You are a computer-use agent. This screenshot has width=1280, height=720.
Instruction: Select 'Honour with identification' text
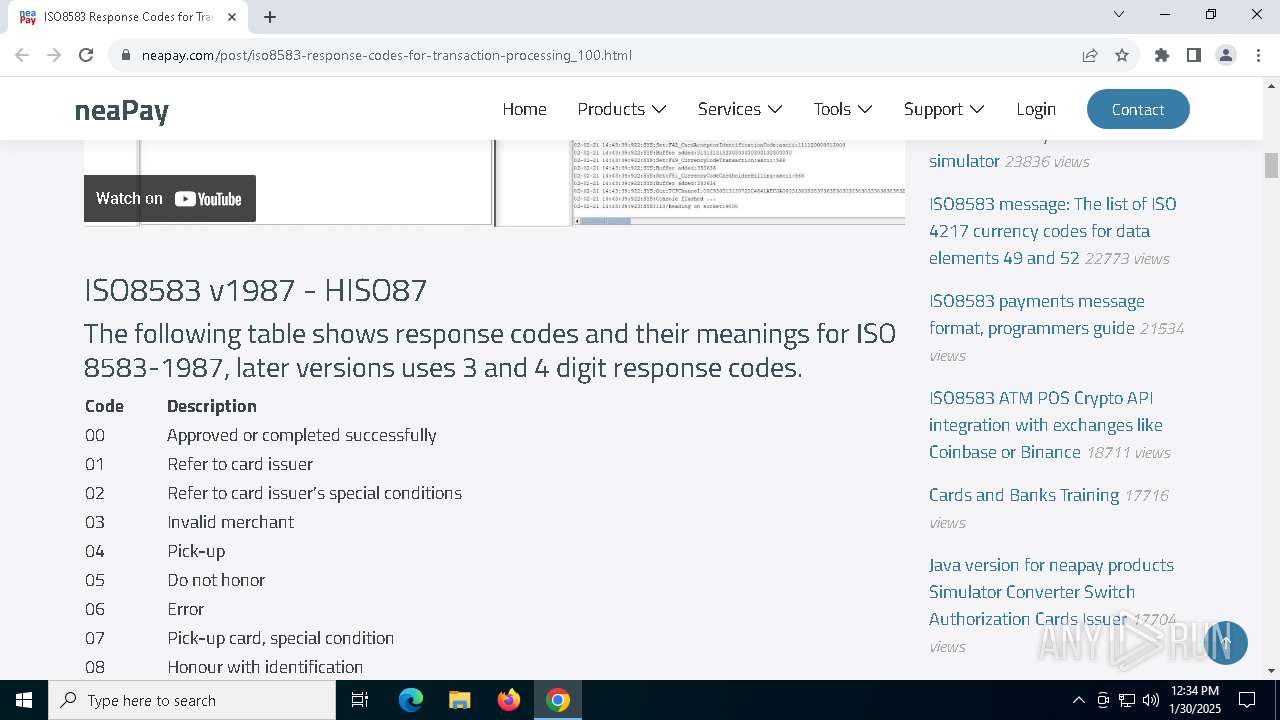[x=265, y=667]
